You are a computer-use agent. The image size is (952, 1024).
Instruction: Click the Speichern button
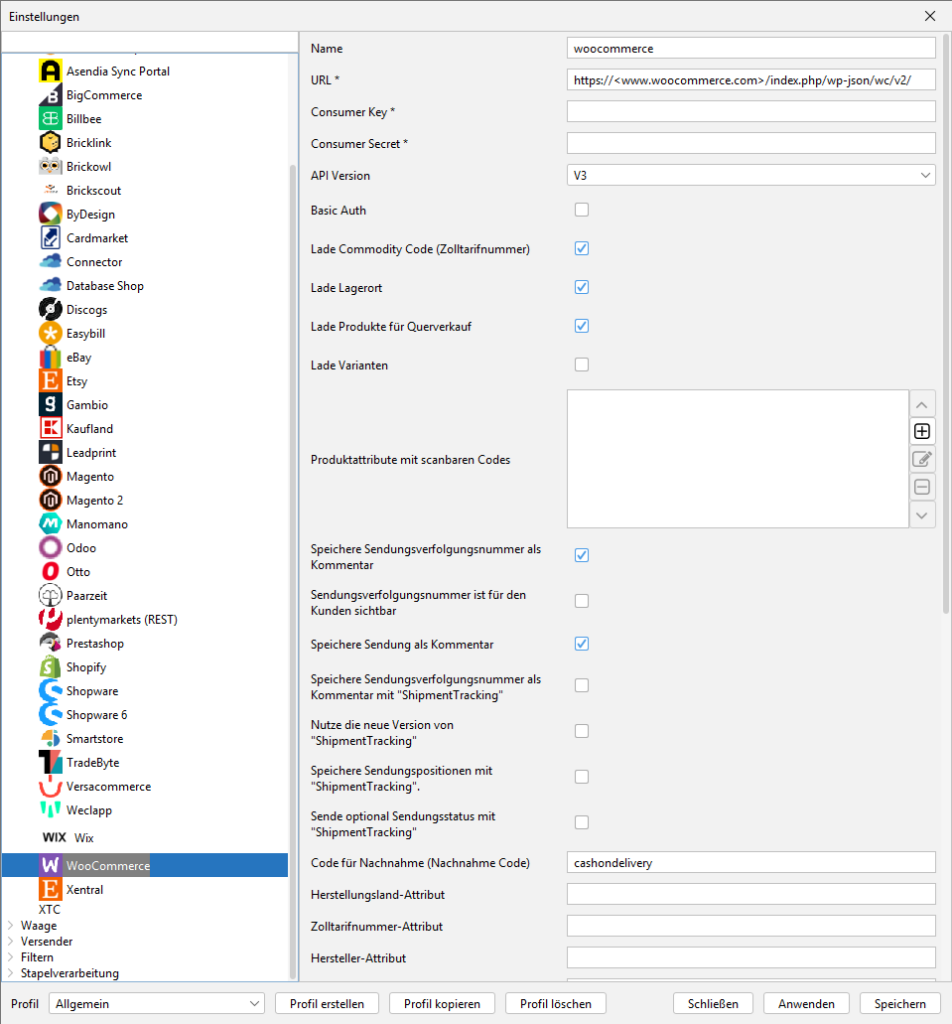(x=900, y=1003)
